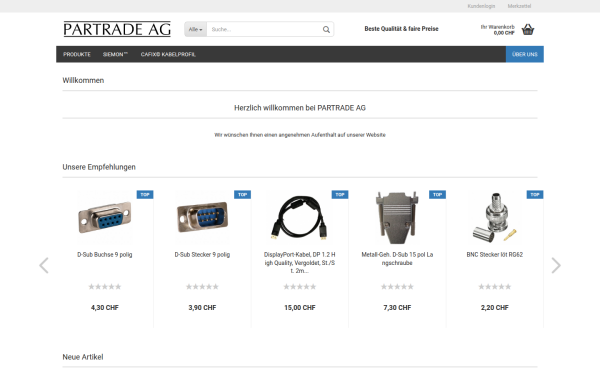Open the SIEMON menu item

[115, 54]
